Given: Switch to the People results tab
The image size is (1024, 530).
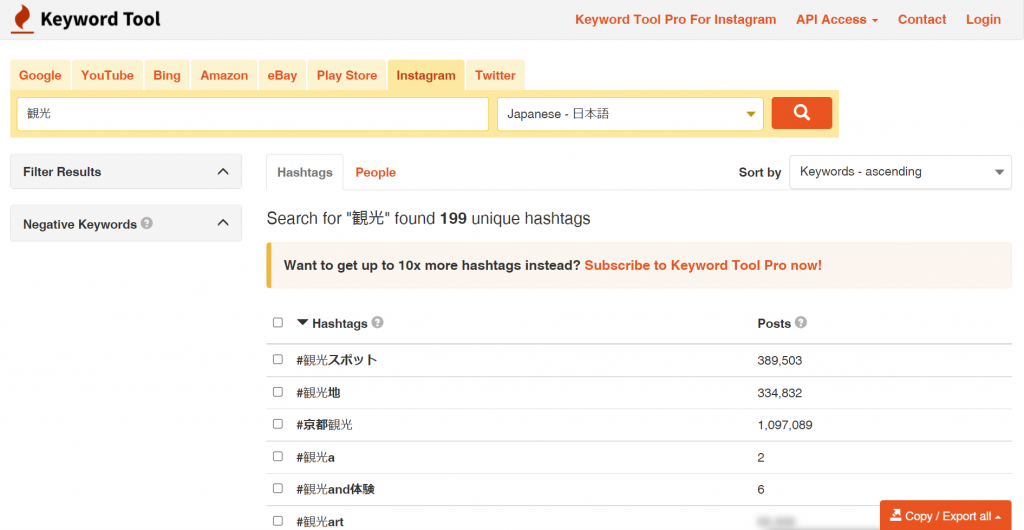Looking at the screenshot, I should [x=376, y=172].
